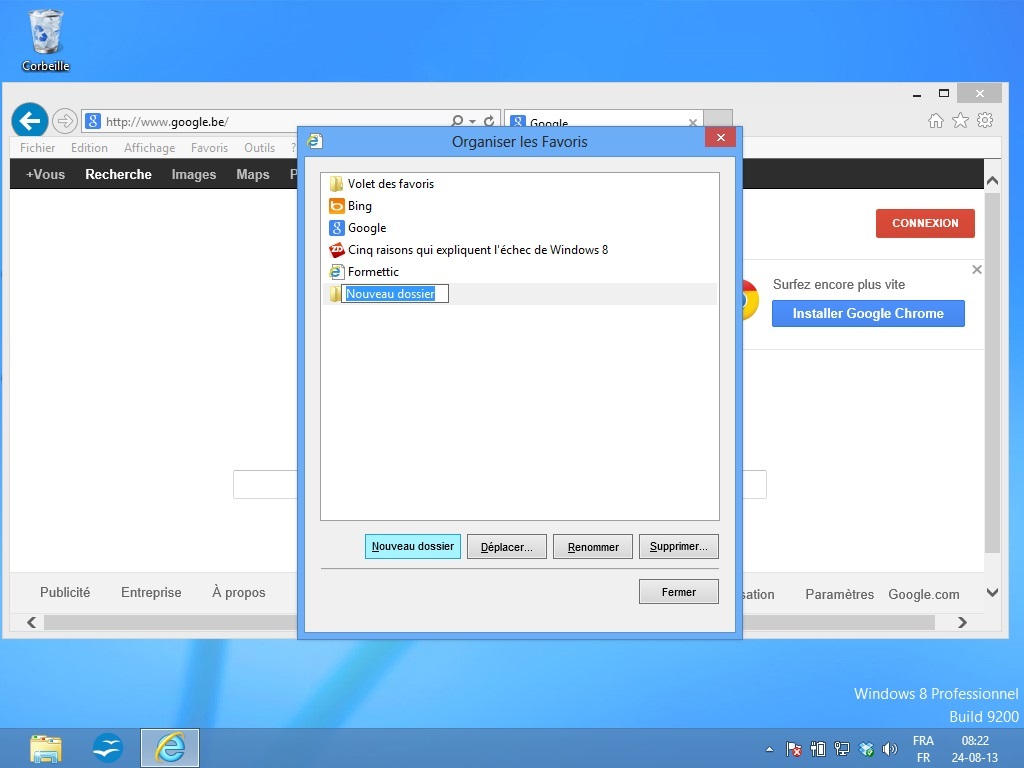Click the Google.com footer link
Viewport: 1024px width, 768px height.
923,594
